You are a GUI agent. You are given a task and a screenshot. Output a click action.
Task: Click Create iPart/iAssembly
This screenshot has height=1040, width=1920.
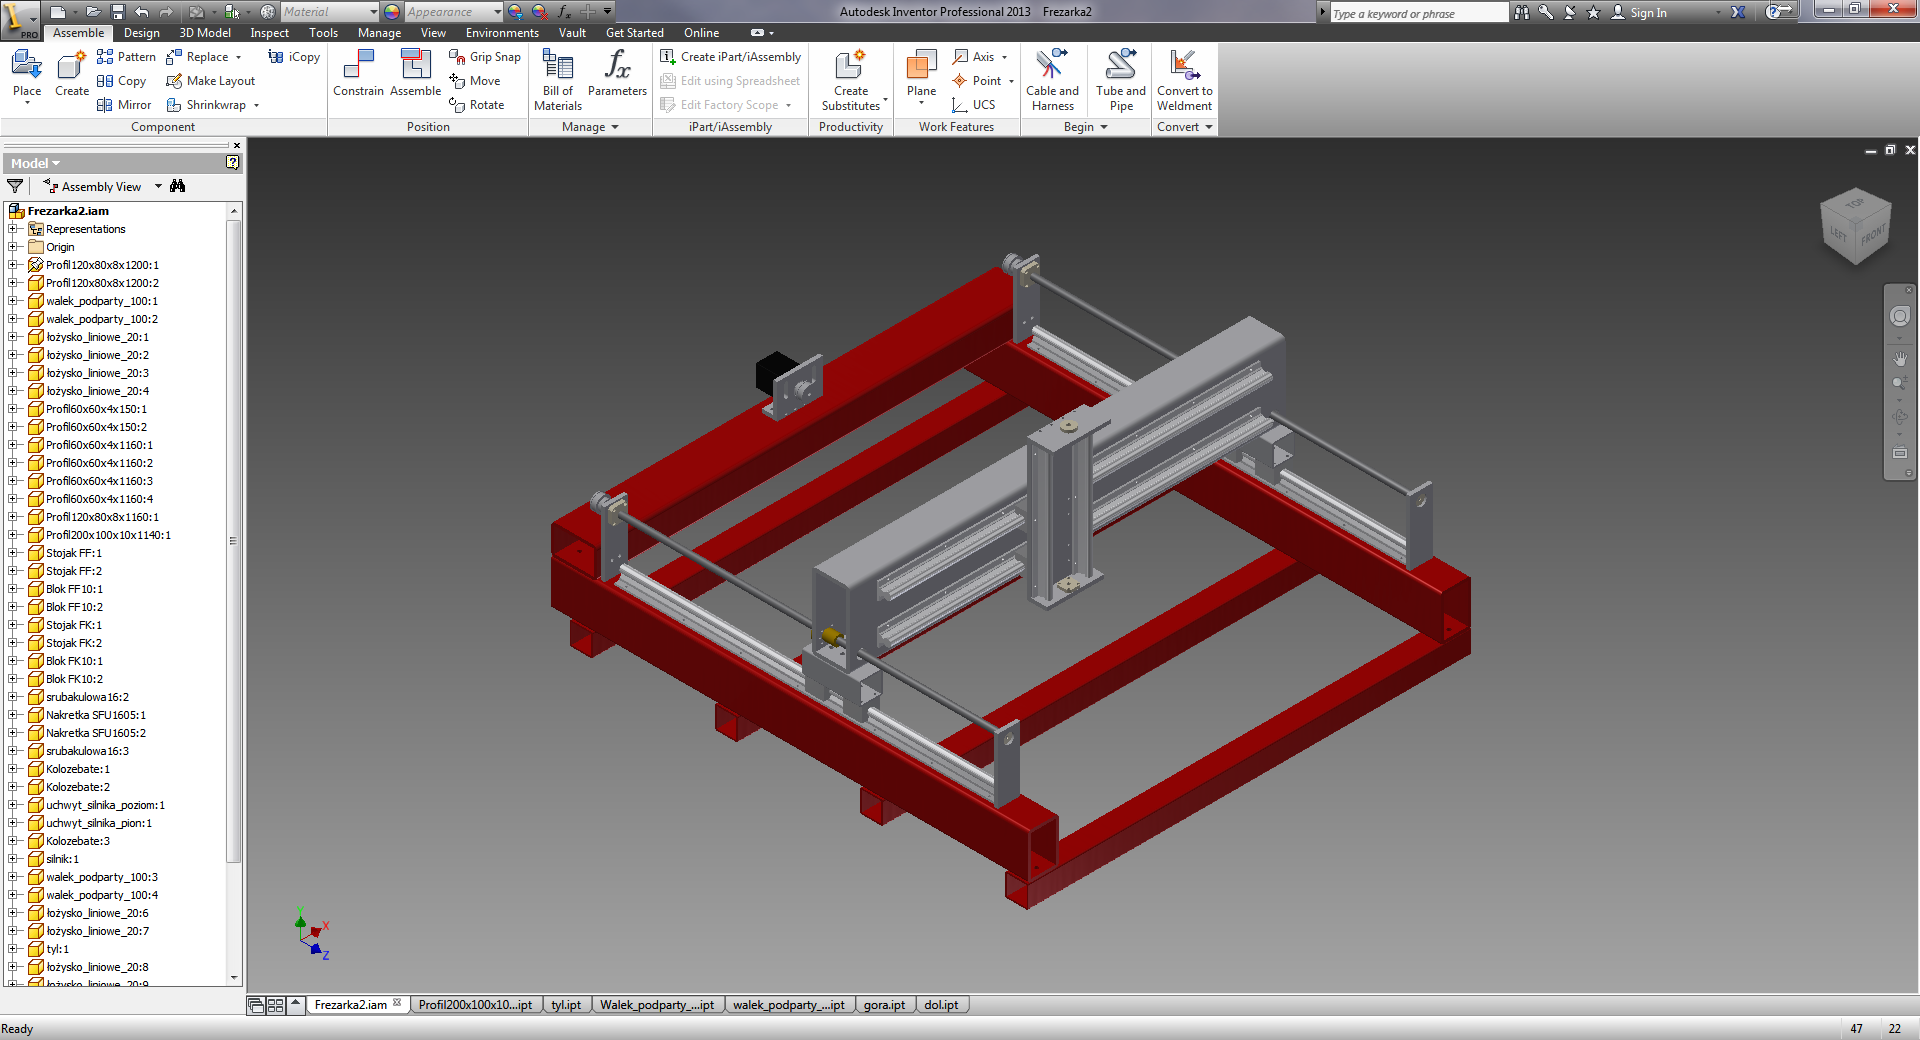(730, 57)
